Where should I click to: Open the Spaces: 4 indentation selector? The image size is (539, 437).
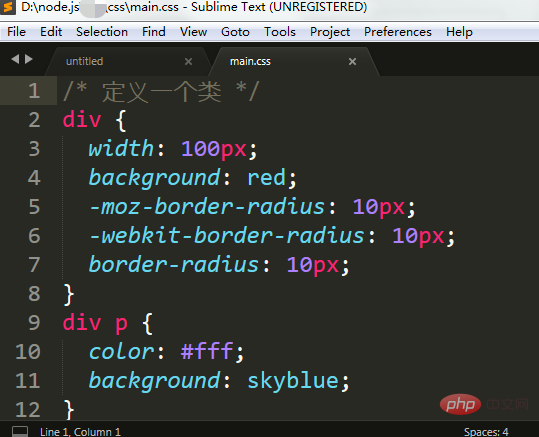(x=486, y=432)
